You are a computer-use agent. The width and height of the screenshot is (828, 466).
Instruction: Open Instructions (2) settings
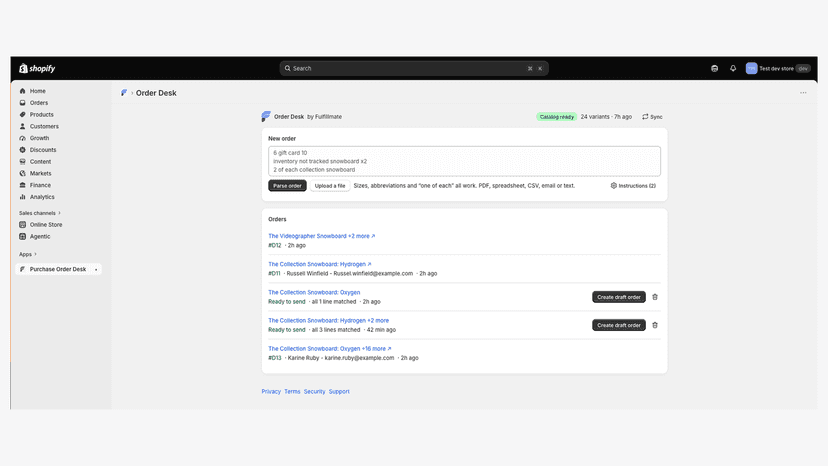(x=633, y=185)
